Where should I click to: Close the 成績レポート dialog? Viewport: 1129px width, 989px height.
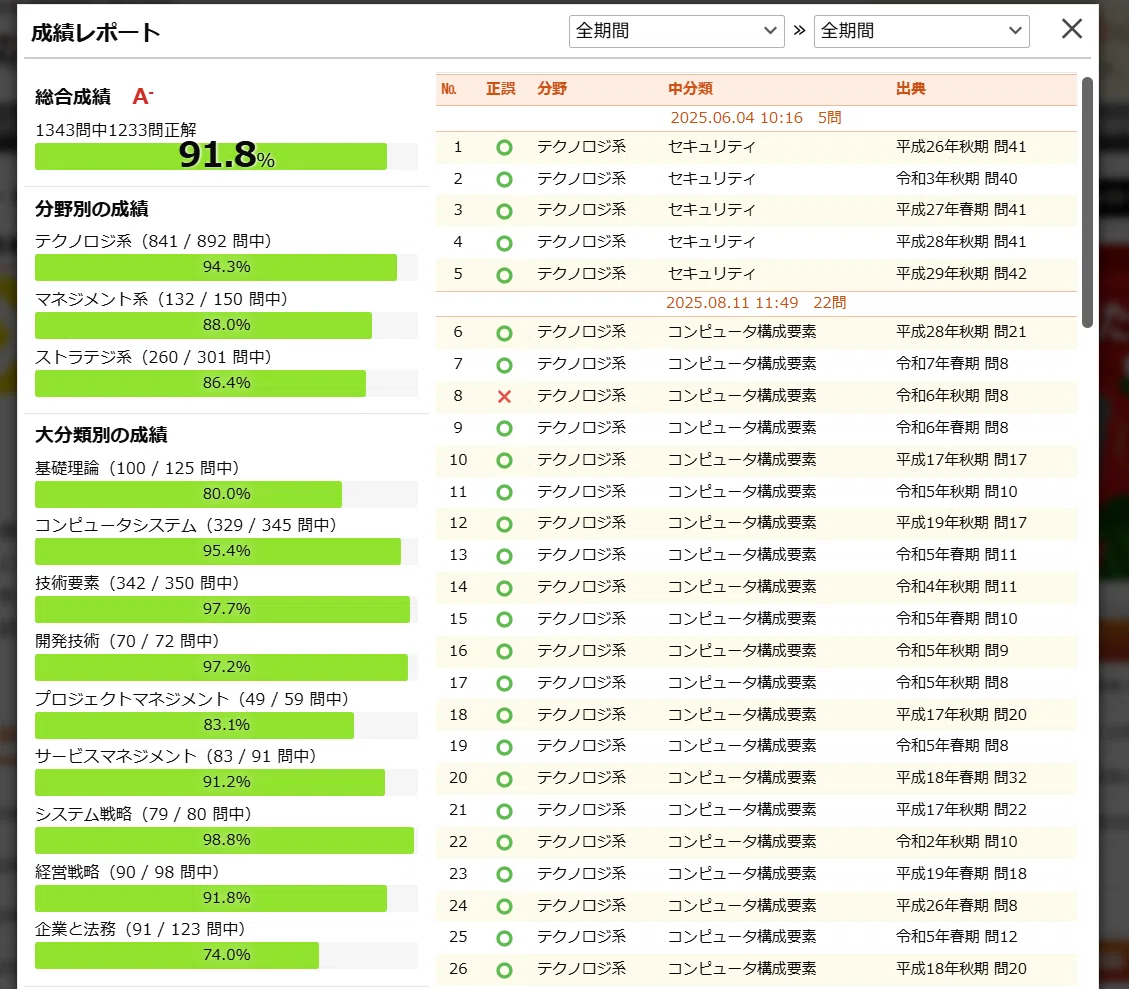[1071, 30]
